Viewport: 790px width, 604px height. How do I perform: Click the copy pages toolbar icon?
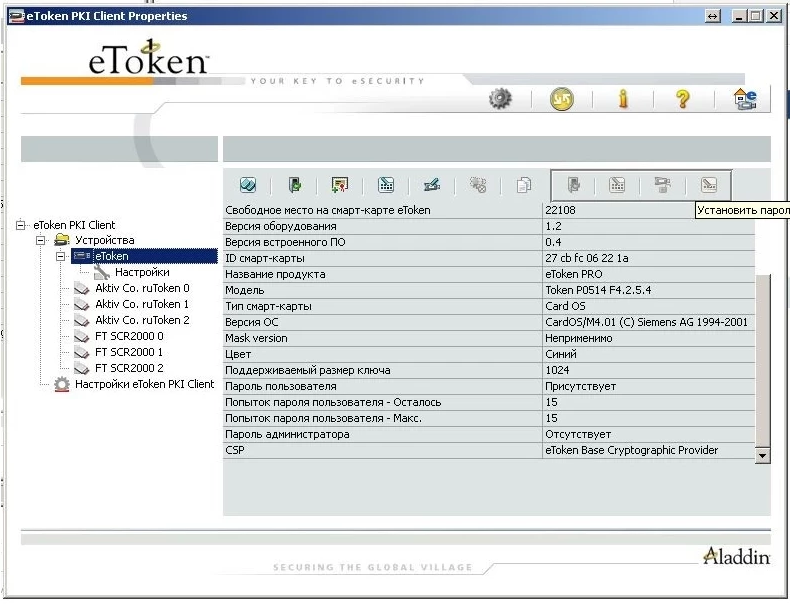[524, 185]
